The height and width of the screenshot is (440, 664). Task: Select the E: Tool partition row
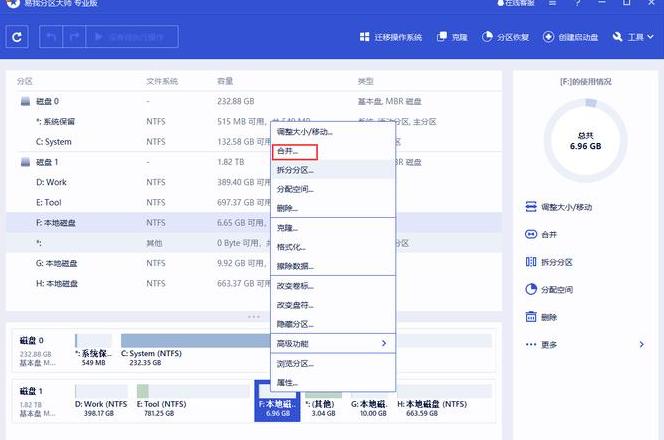tap(254, 202)
